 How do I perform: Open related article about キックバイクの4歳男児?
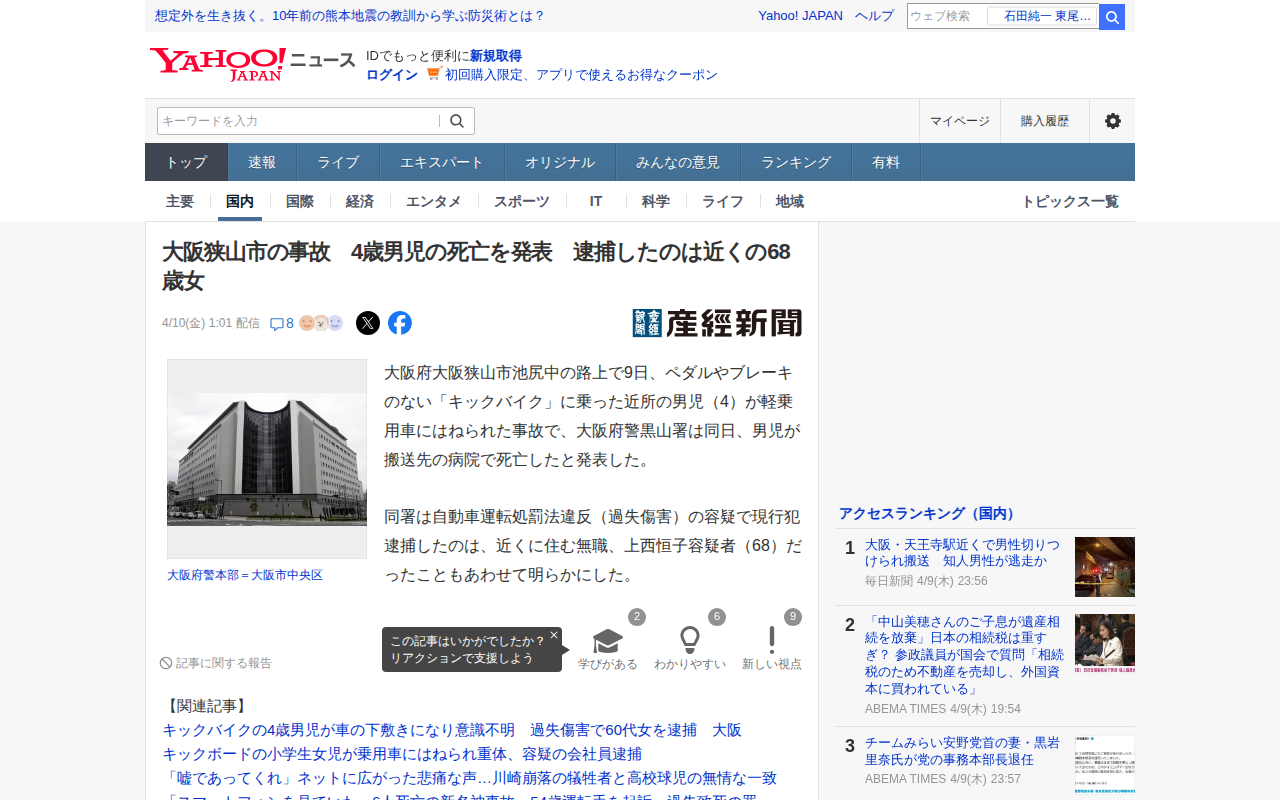point(452,730)
